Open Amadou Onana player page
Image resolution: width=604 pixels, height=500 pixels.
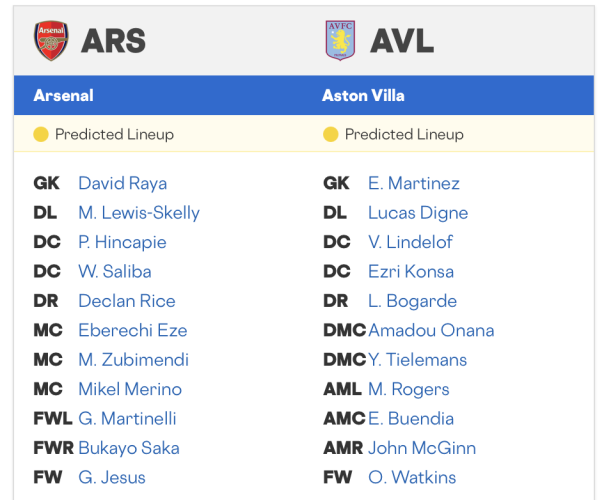pos(431,330)
